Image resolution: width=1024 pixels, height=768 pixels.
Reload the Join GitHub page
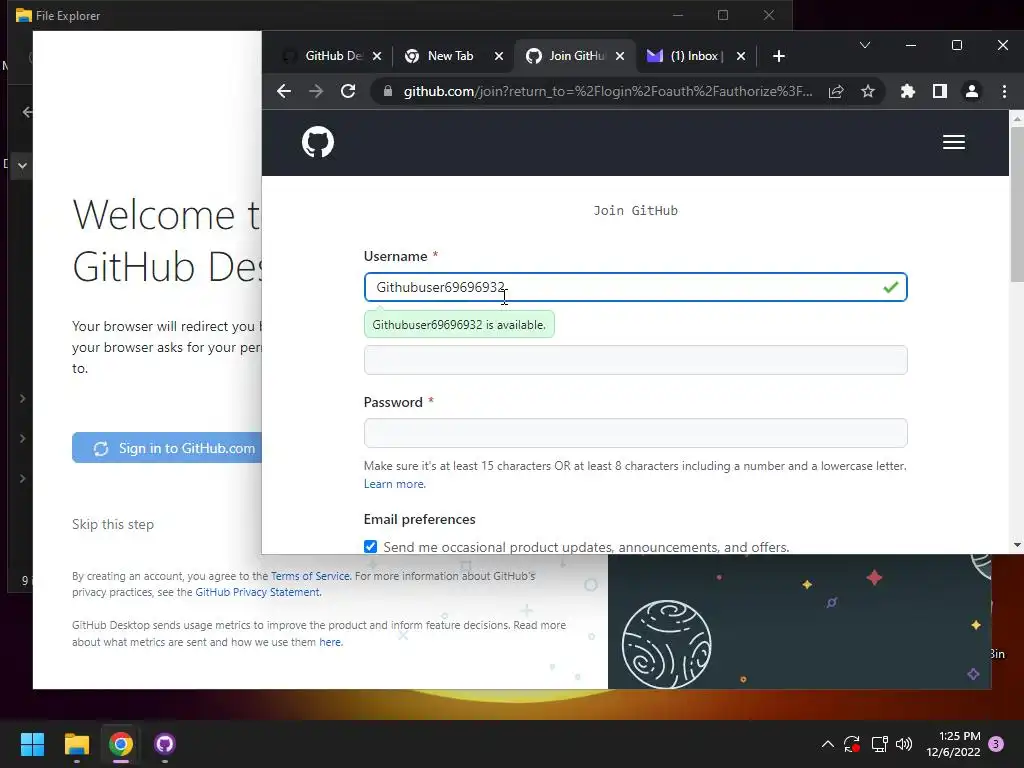[348, 91]
